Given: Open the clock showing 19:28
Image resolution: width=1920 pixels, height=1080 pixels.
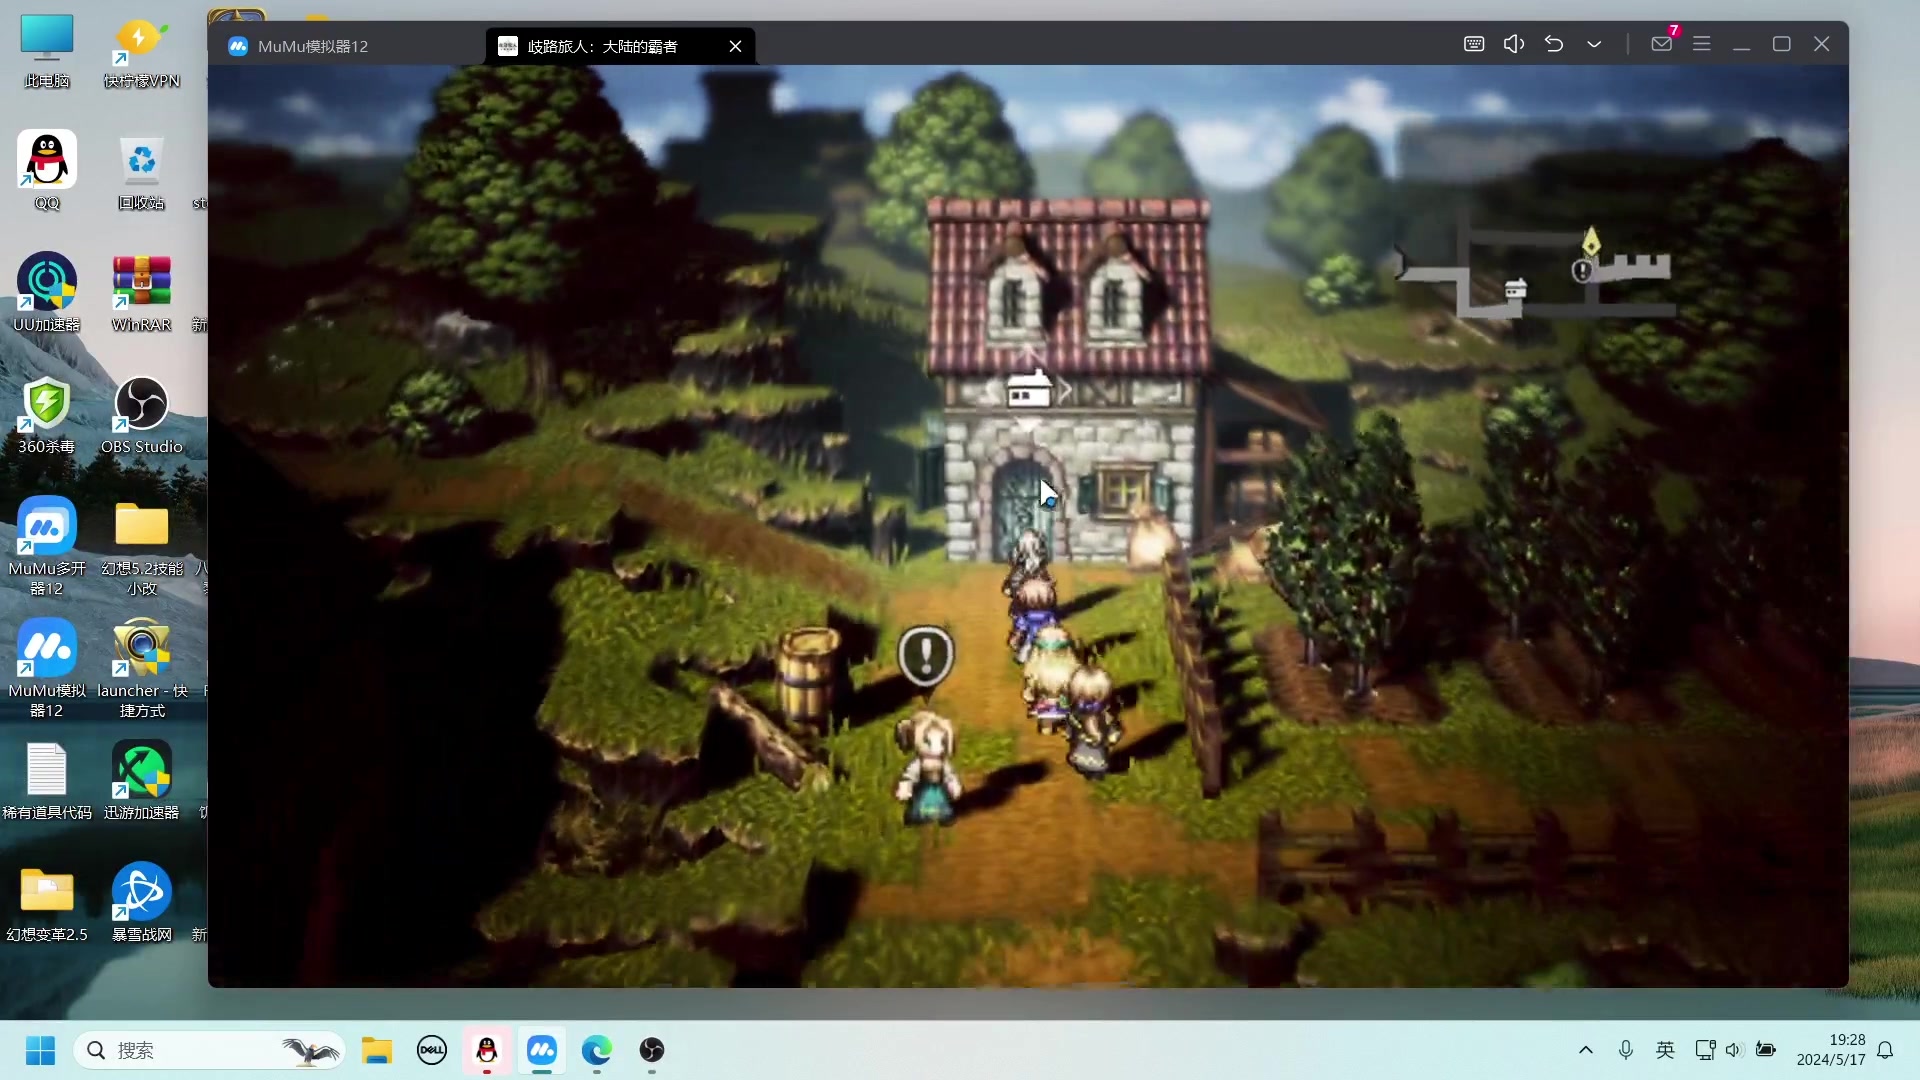Looking at the screenshot, I should [x=1830, y=1050].
